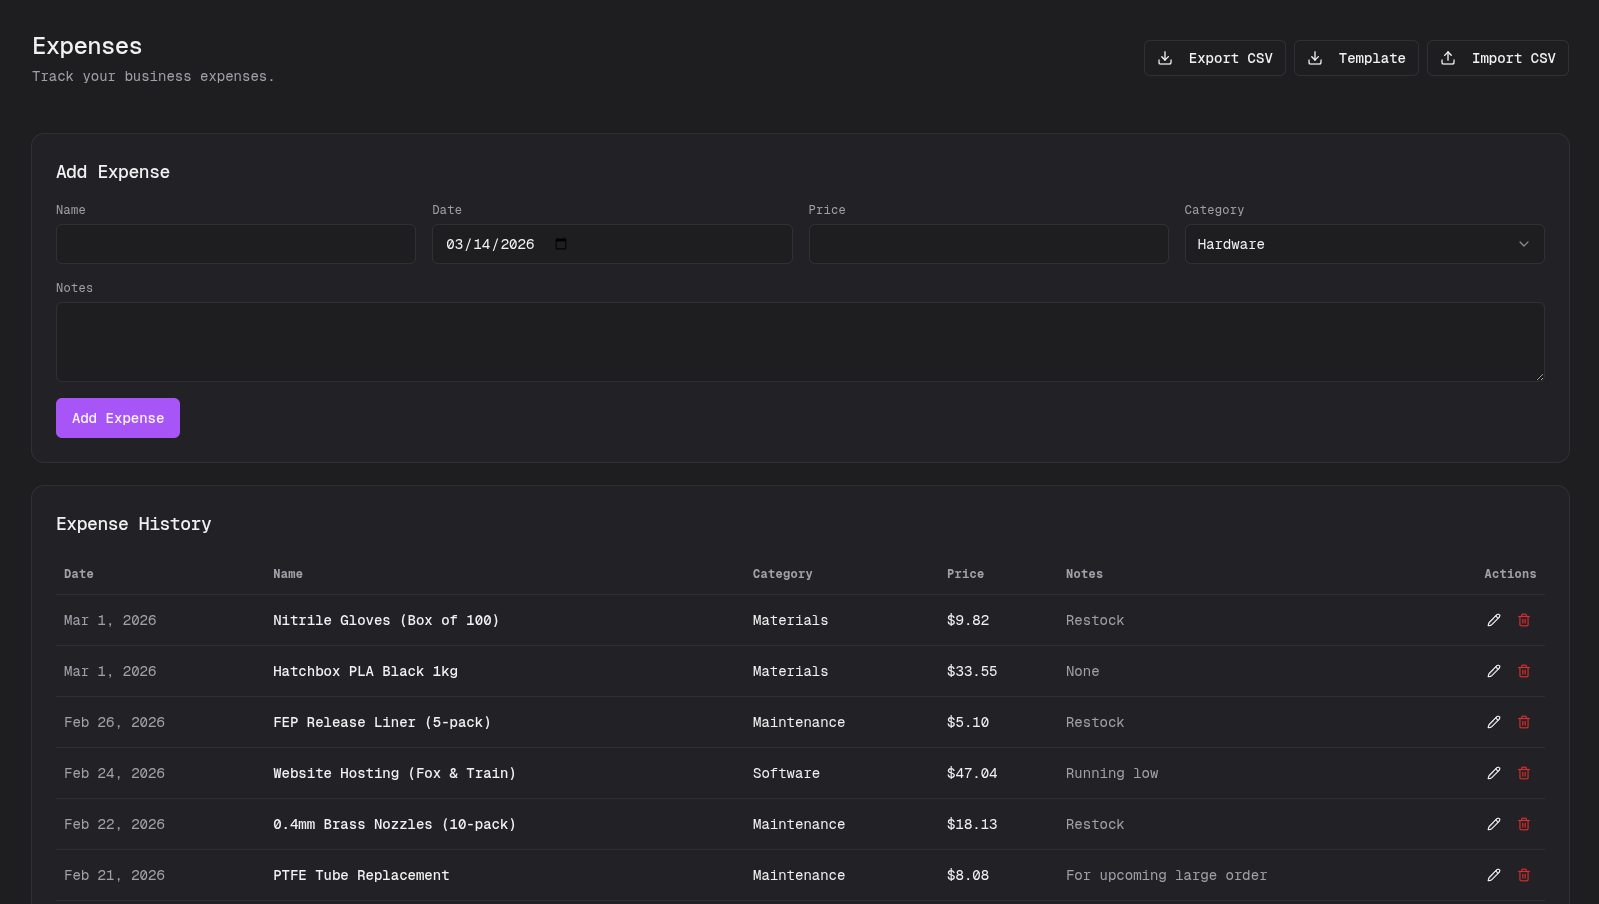Focus the Price input field
Image resolution: width=1599 pixels, height=904 pixels.
coord(988,244)
